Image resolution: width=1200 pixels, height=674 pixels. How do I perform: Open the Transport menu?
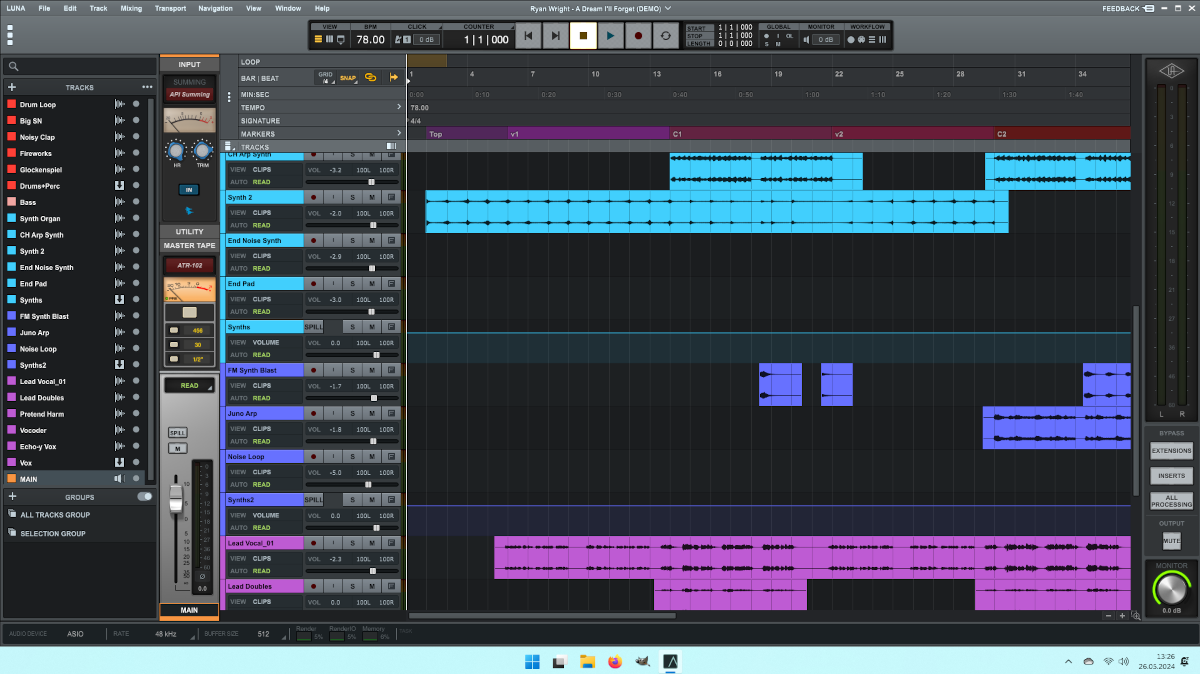(170, 8)
